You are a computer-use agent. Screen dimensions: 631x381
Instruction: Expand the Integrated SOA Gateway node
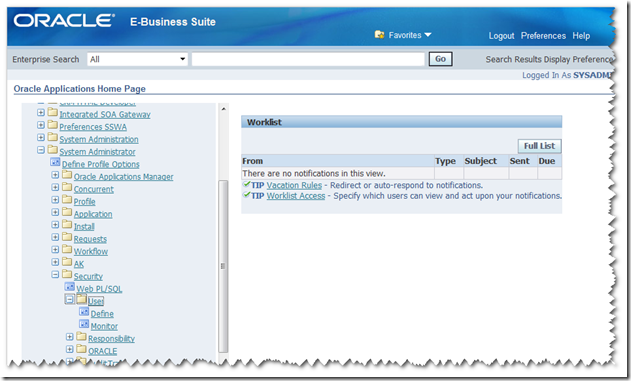(x=41, y=113)
